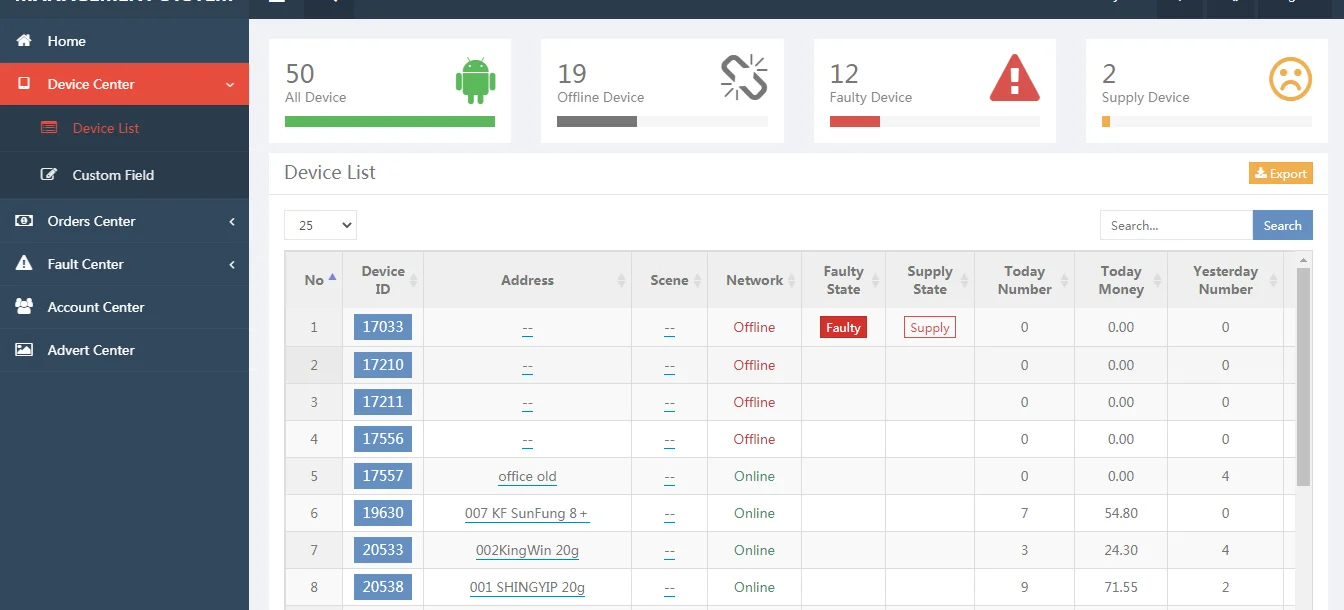This screenshot has height=610, width=1344.
Task: Focus the Search text field
Action: (1175, 225)
